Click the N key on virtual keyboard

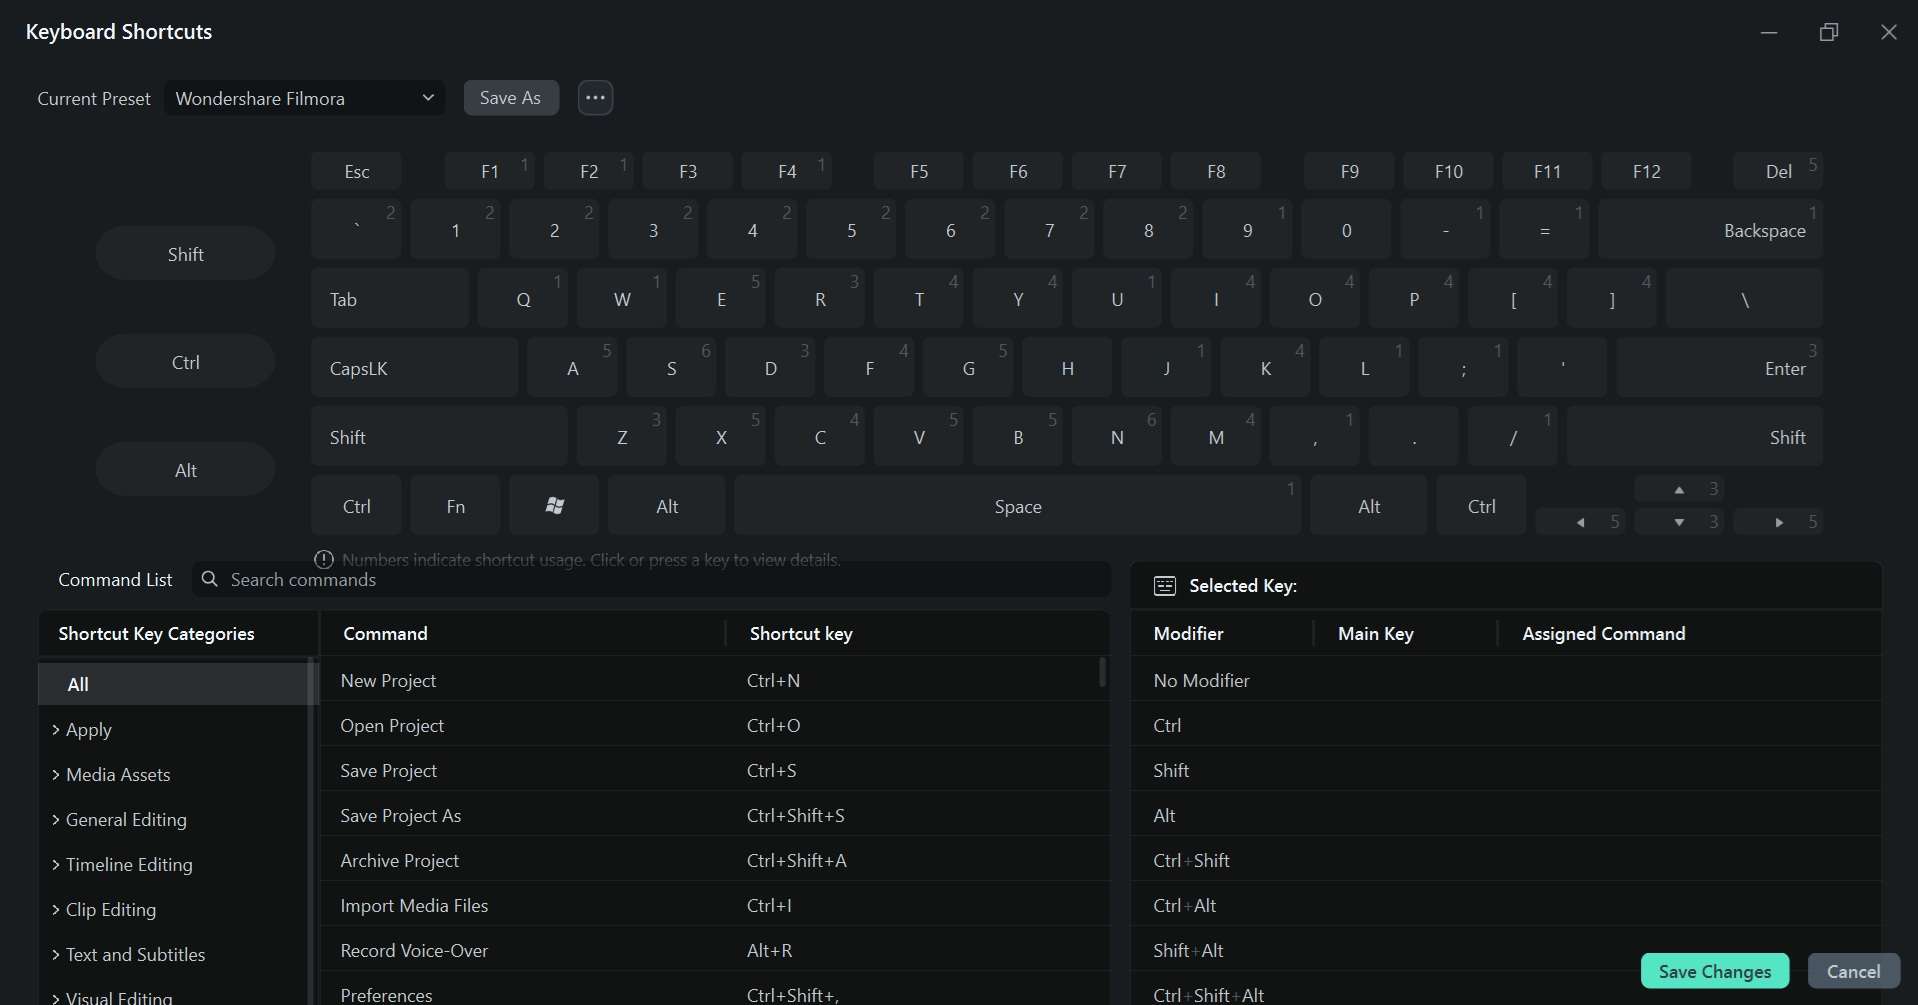1117,436
